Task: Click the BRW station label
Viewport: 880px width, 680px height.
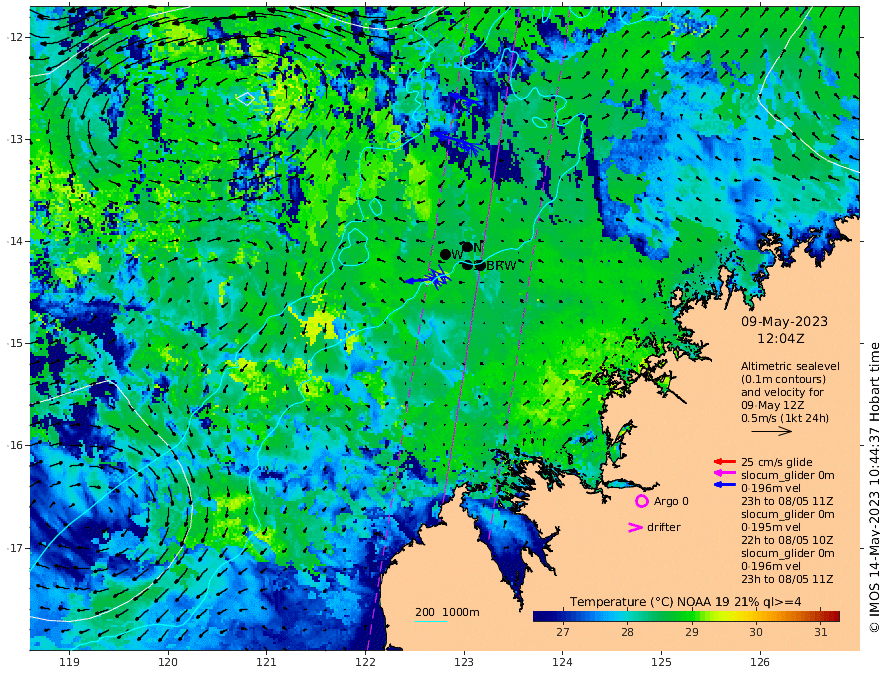Action: tap(501, 266)
